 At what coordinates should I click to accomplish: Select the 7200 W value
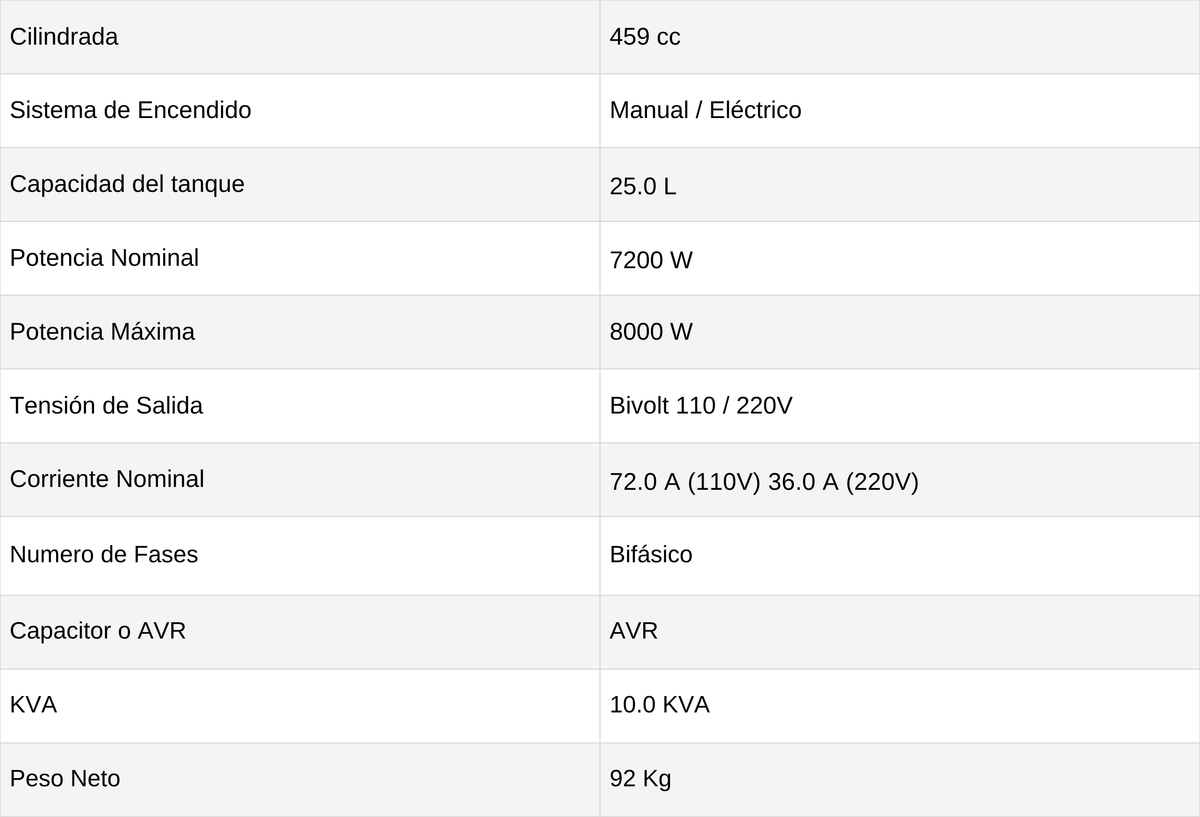coord(651,260)
